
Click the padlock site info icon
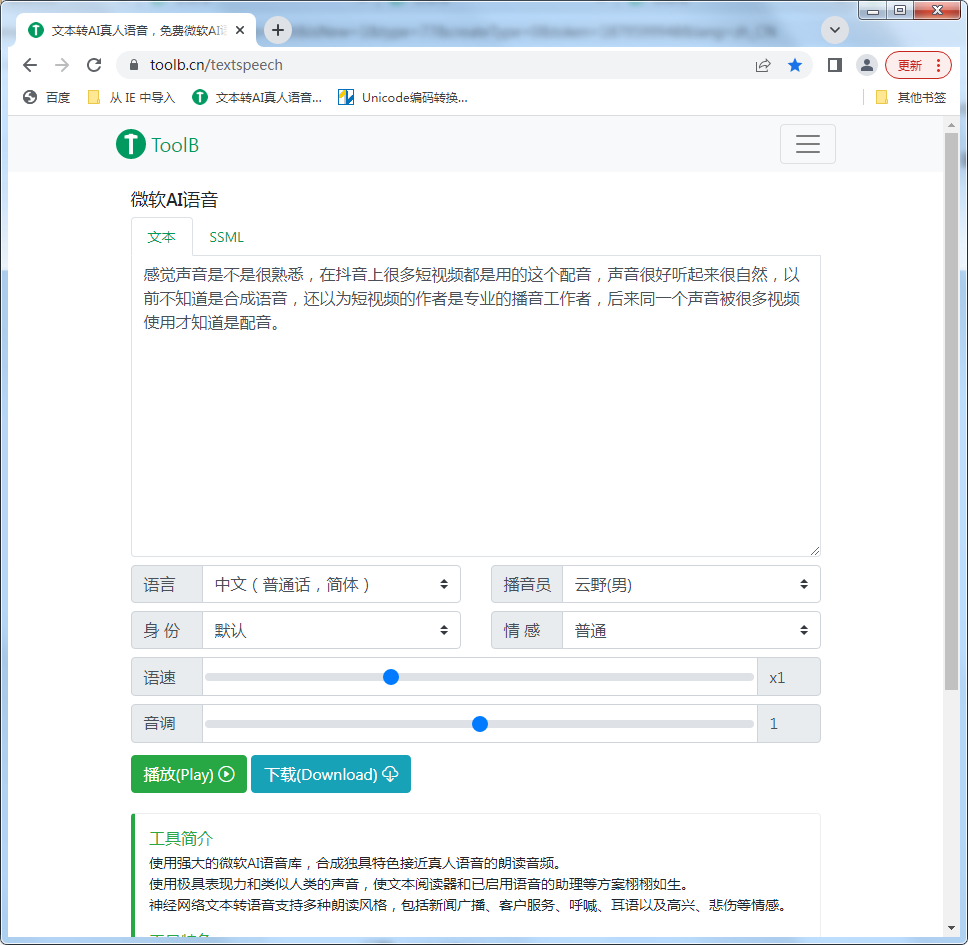(134, 65)
